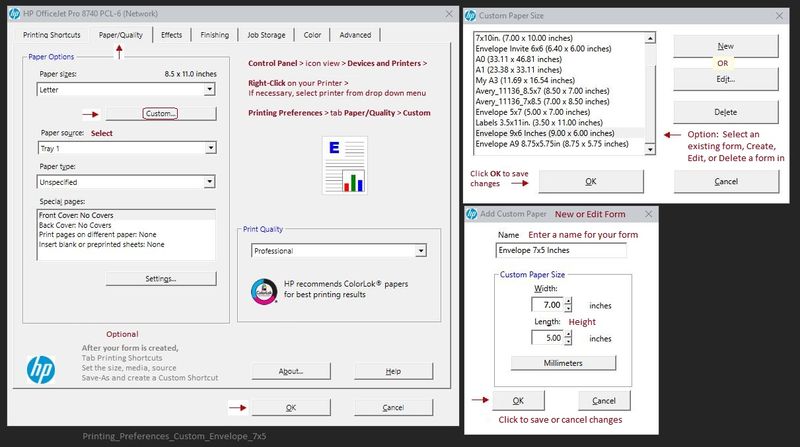The image size is (800, 447).
Task: Select Labels 3.5x11in. form
Action: [559, 122]
